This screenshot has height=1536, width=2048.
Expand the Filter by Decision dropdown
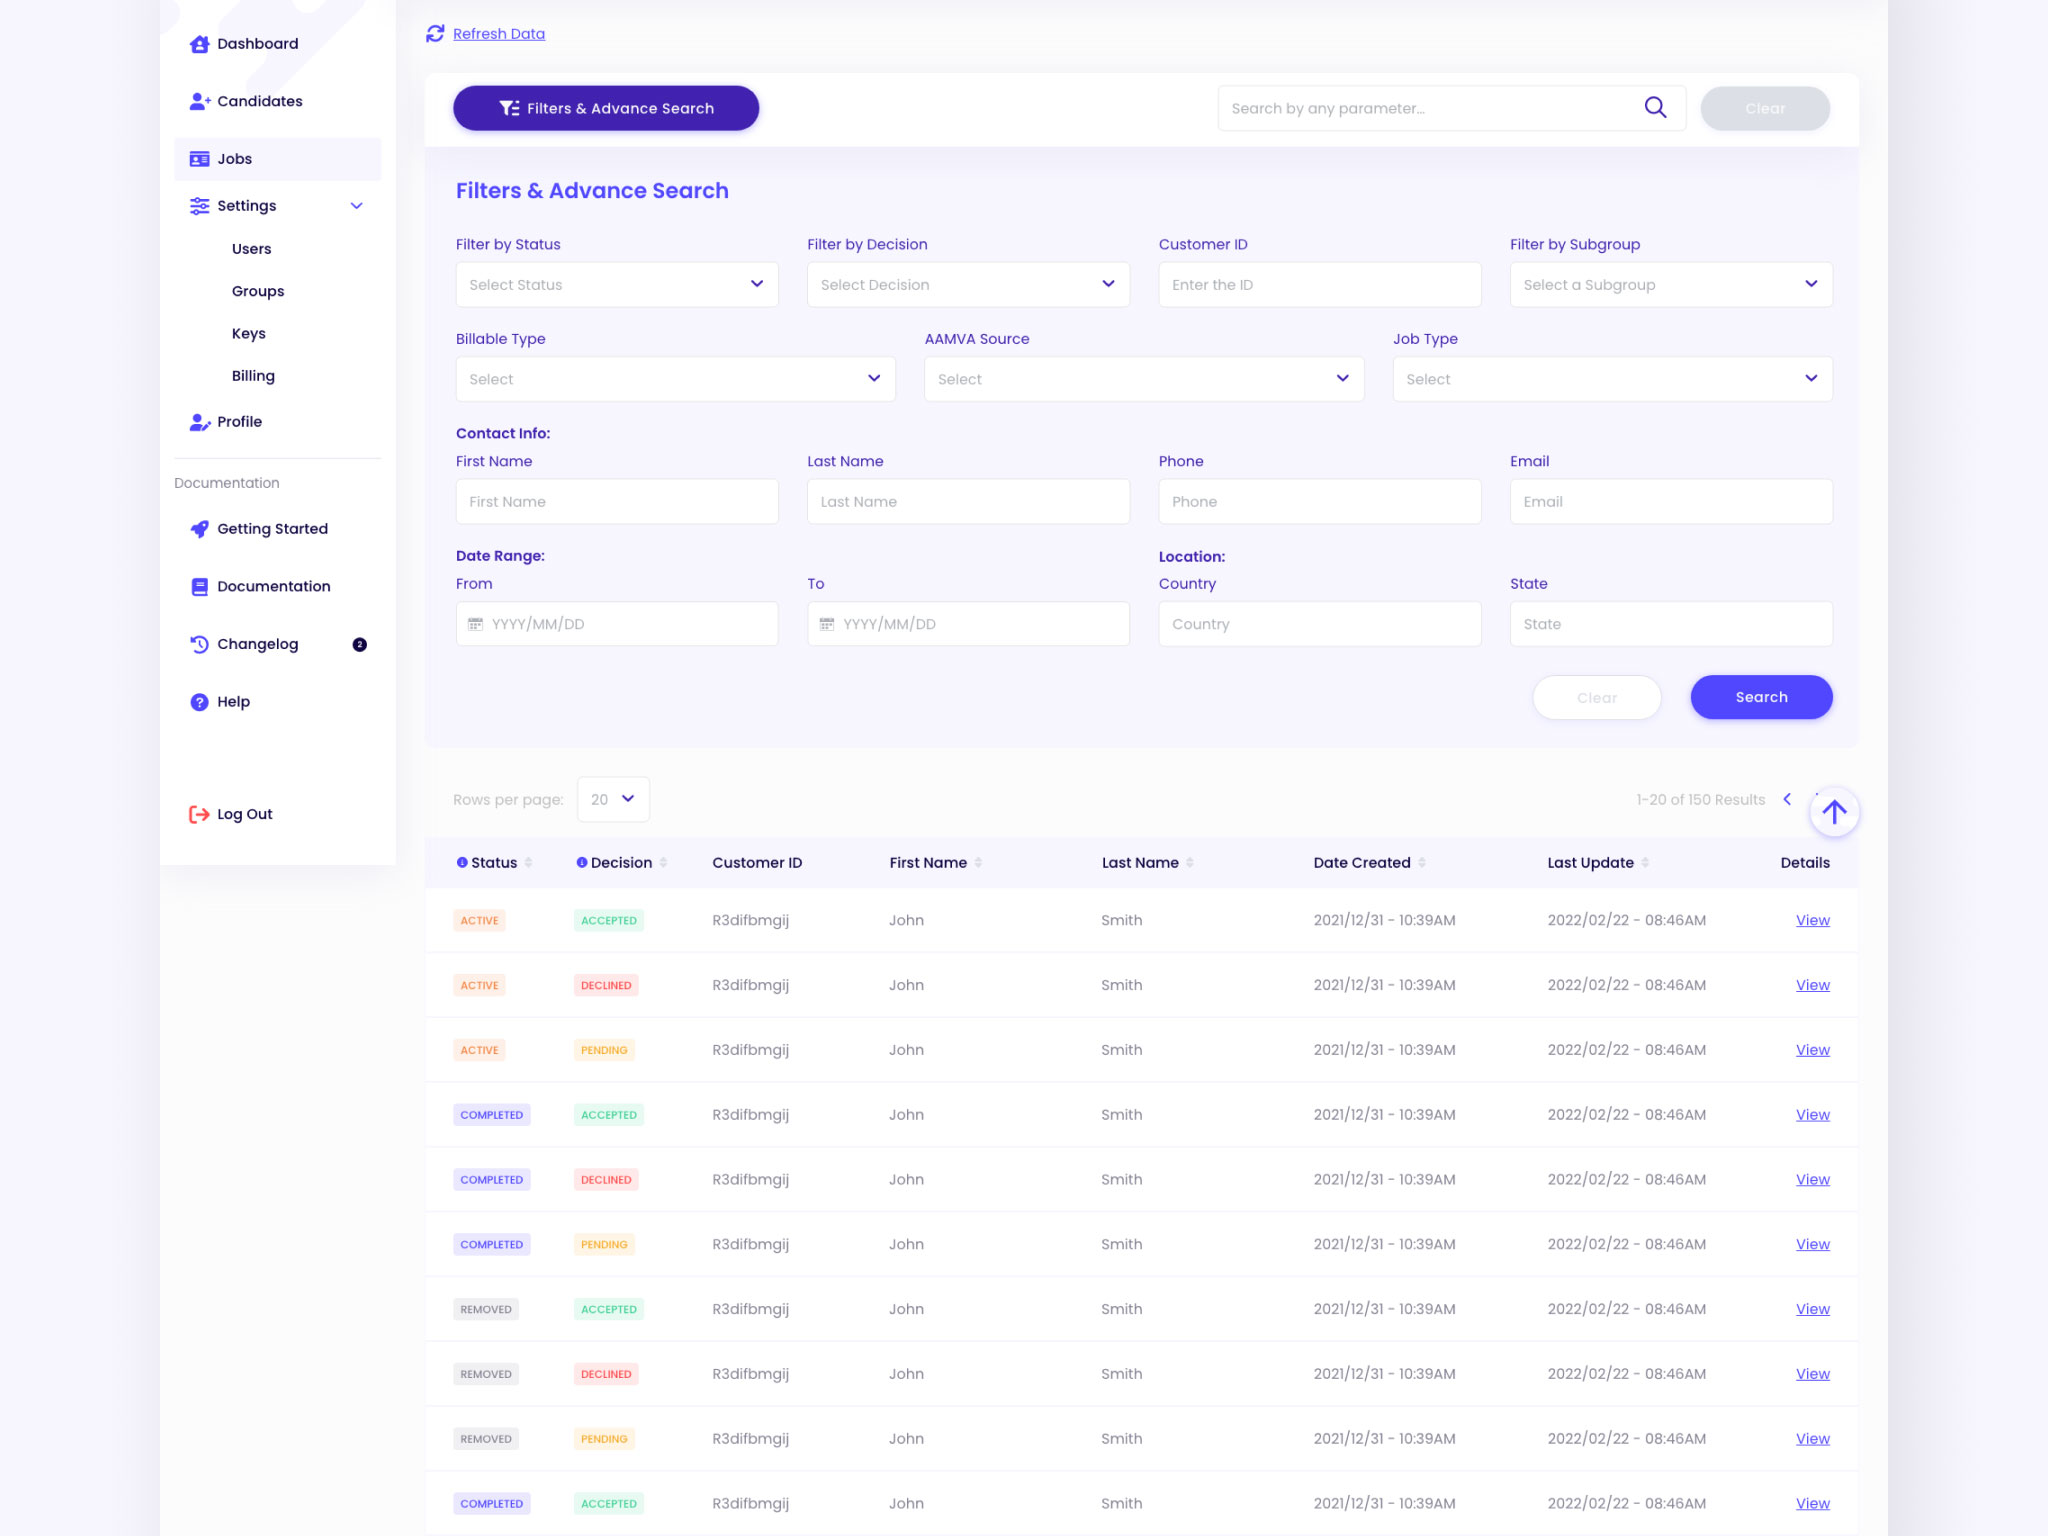click(x=1106, y=284)
